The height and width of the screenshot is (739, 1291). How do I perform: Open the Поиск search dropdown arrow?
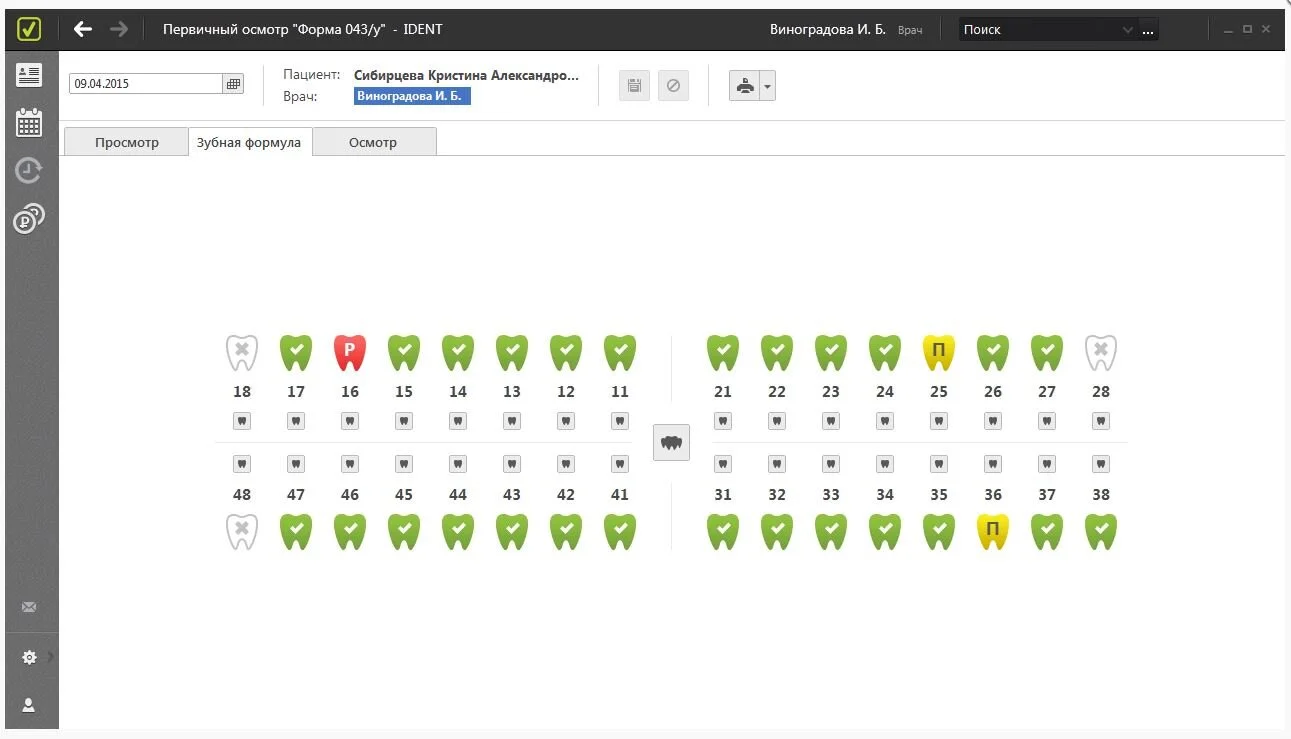point(1128,30)
